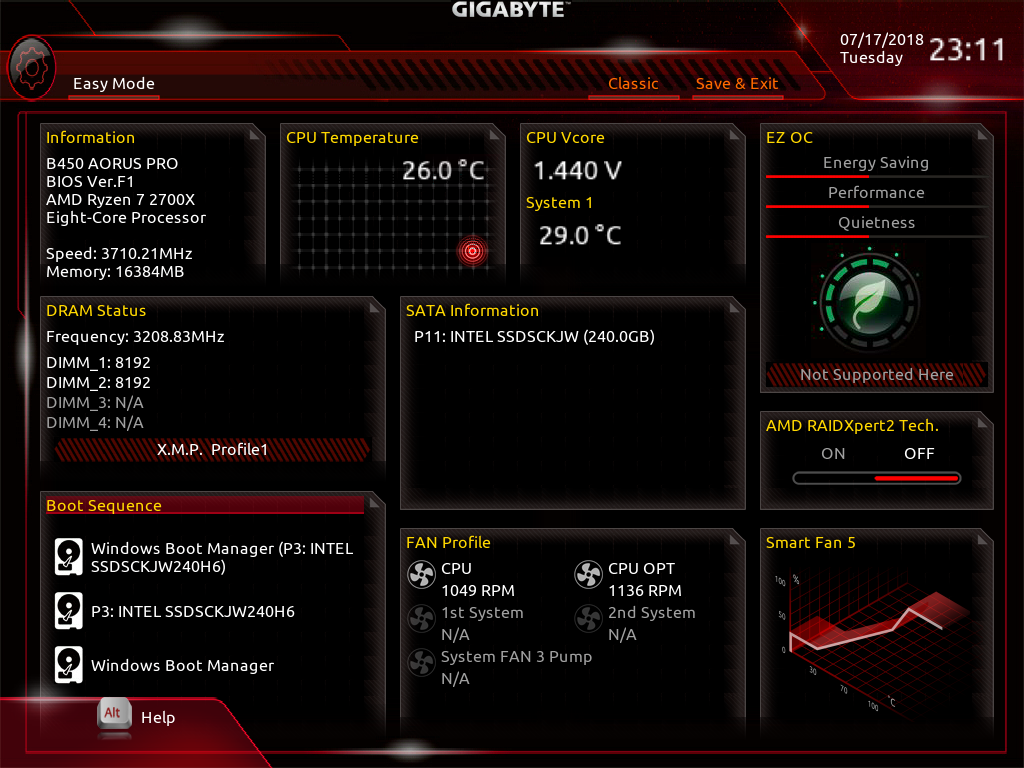
Task: Set RAIDXpert2 to OFF
Action: [x=919, y=453]
